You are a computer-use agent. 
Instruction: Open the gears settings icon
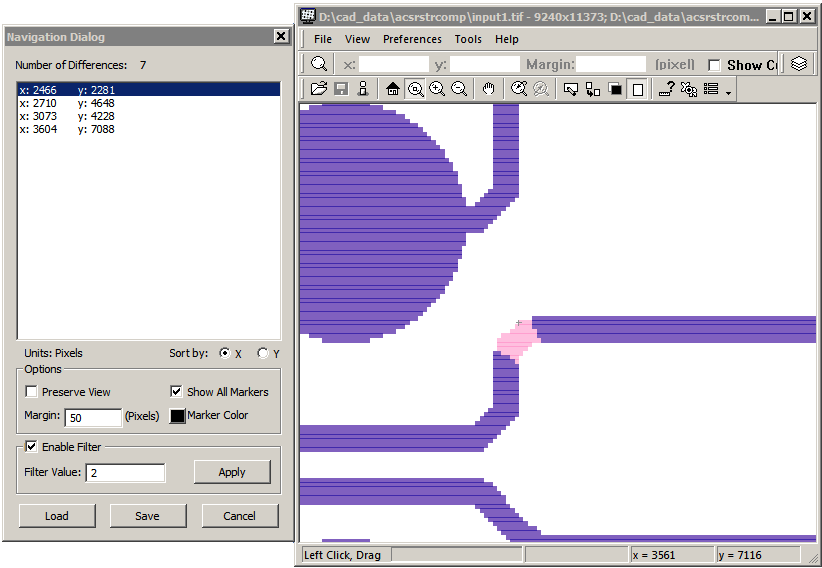click(x=689, y=89)
